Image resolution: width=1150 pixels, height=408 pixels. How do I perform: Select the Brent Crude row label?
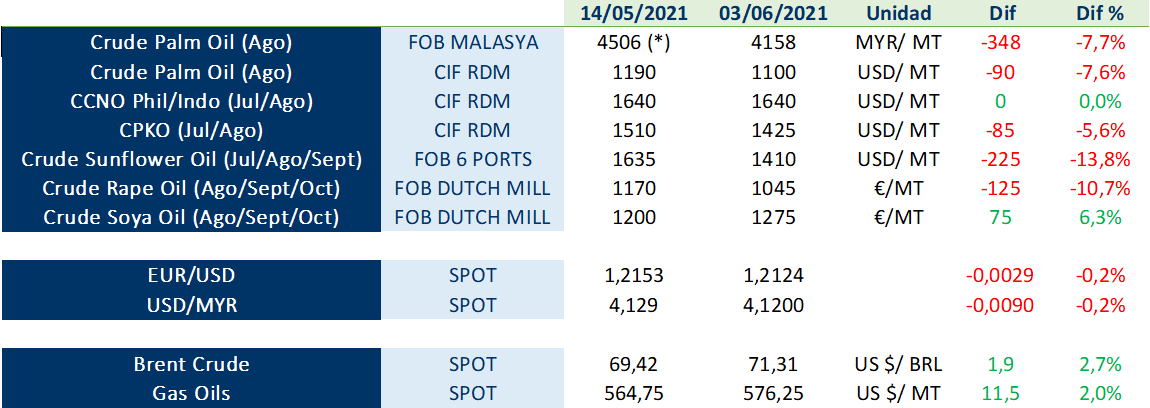(191, 364)
